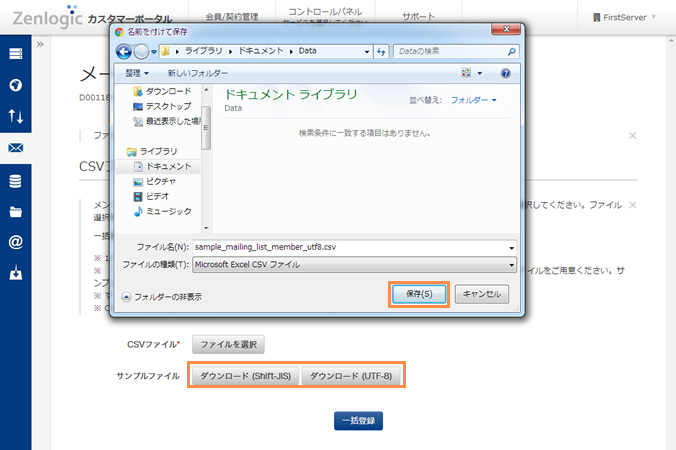Open help via blue question mark icon
676x450 pixels.
pyautogui.click(x=505, y=73)
